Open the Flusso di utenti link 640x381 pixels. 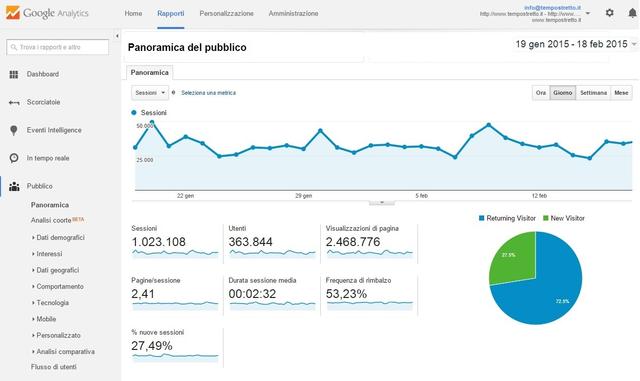tap(53, 367)
